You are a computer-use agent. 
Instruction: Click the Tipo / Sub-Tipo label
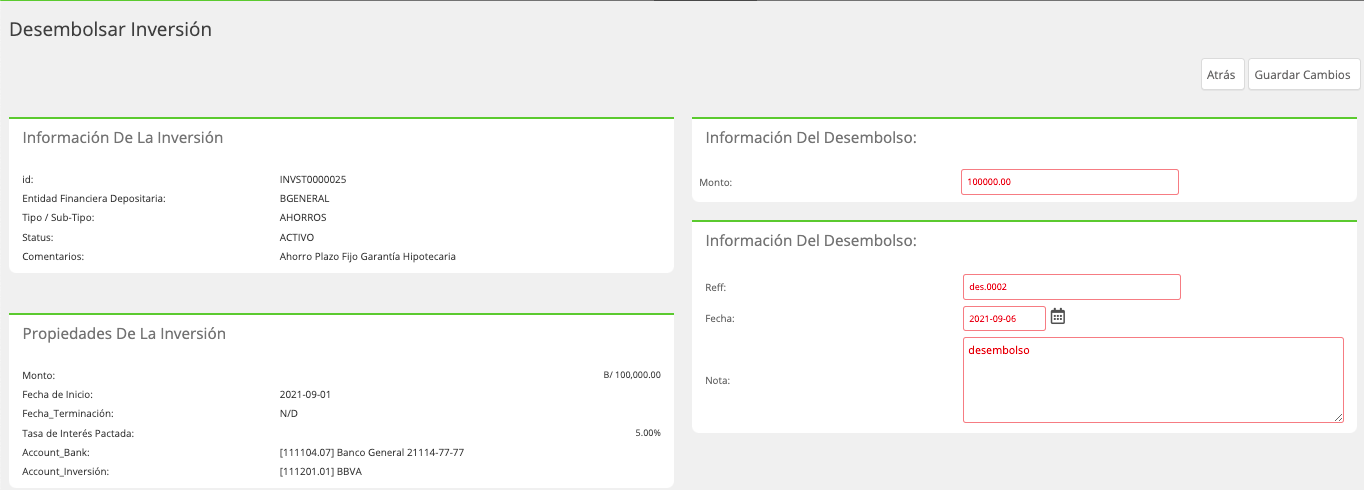tap(58, 218)
